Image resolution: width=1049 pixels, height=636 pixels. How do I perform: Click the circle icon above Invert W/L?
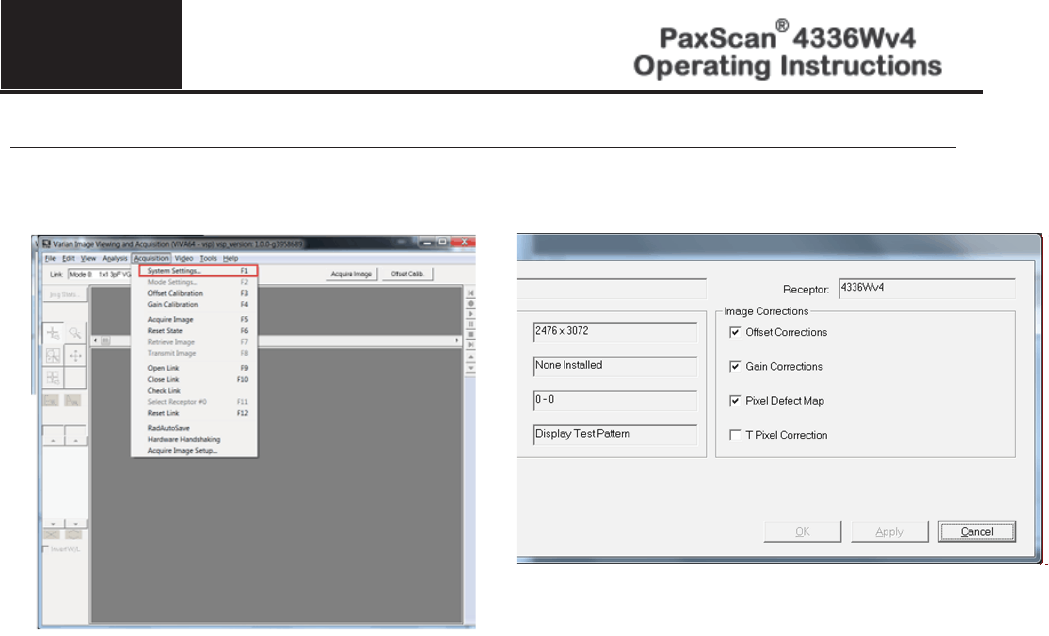[x=73, y=534]
